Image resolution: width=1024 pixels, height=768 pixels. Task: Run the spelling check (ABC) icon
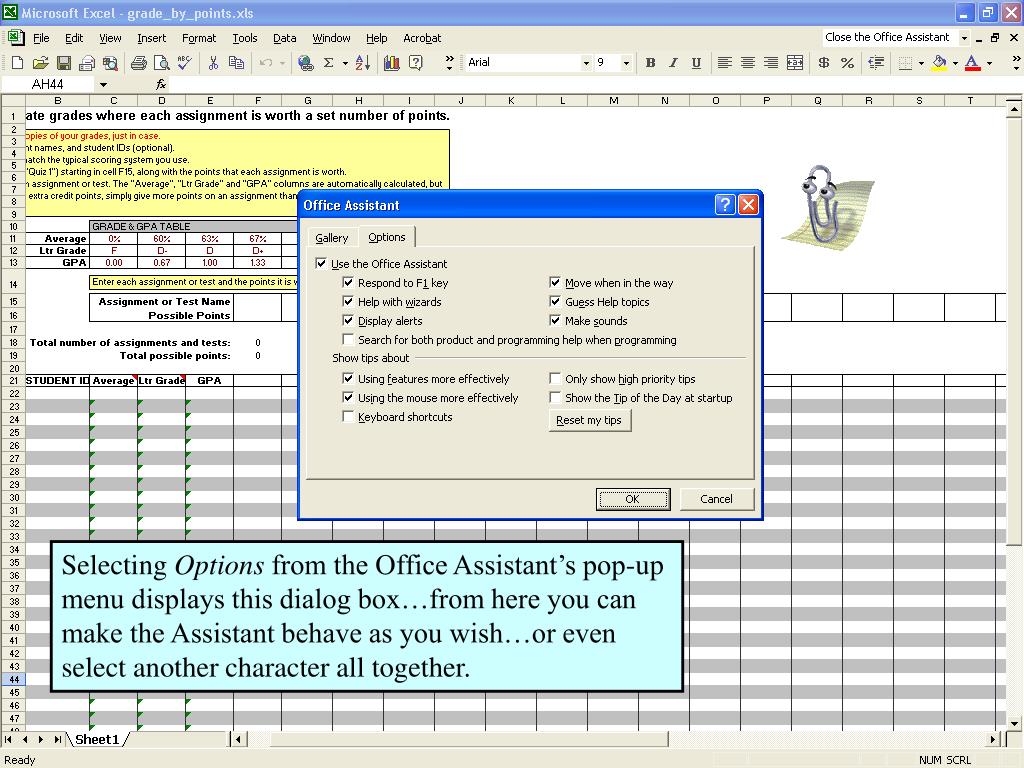coord(185,63)
